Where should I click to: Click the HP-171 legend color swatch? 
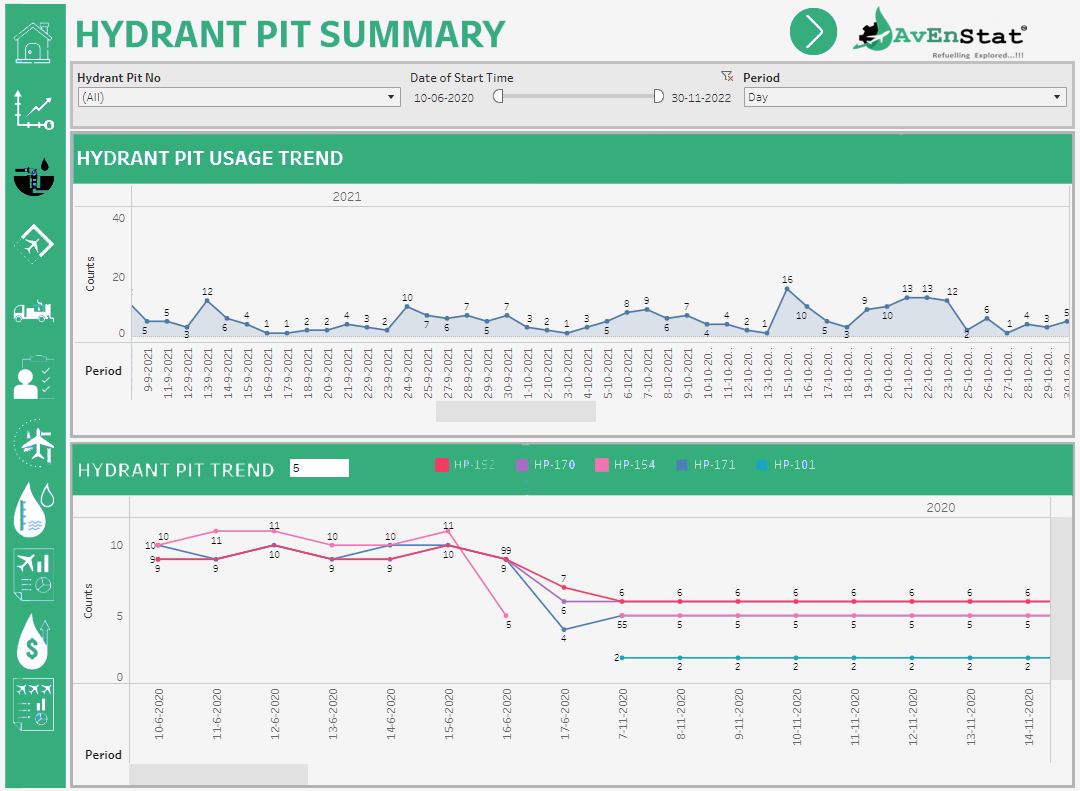click(x=682, y=465)
